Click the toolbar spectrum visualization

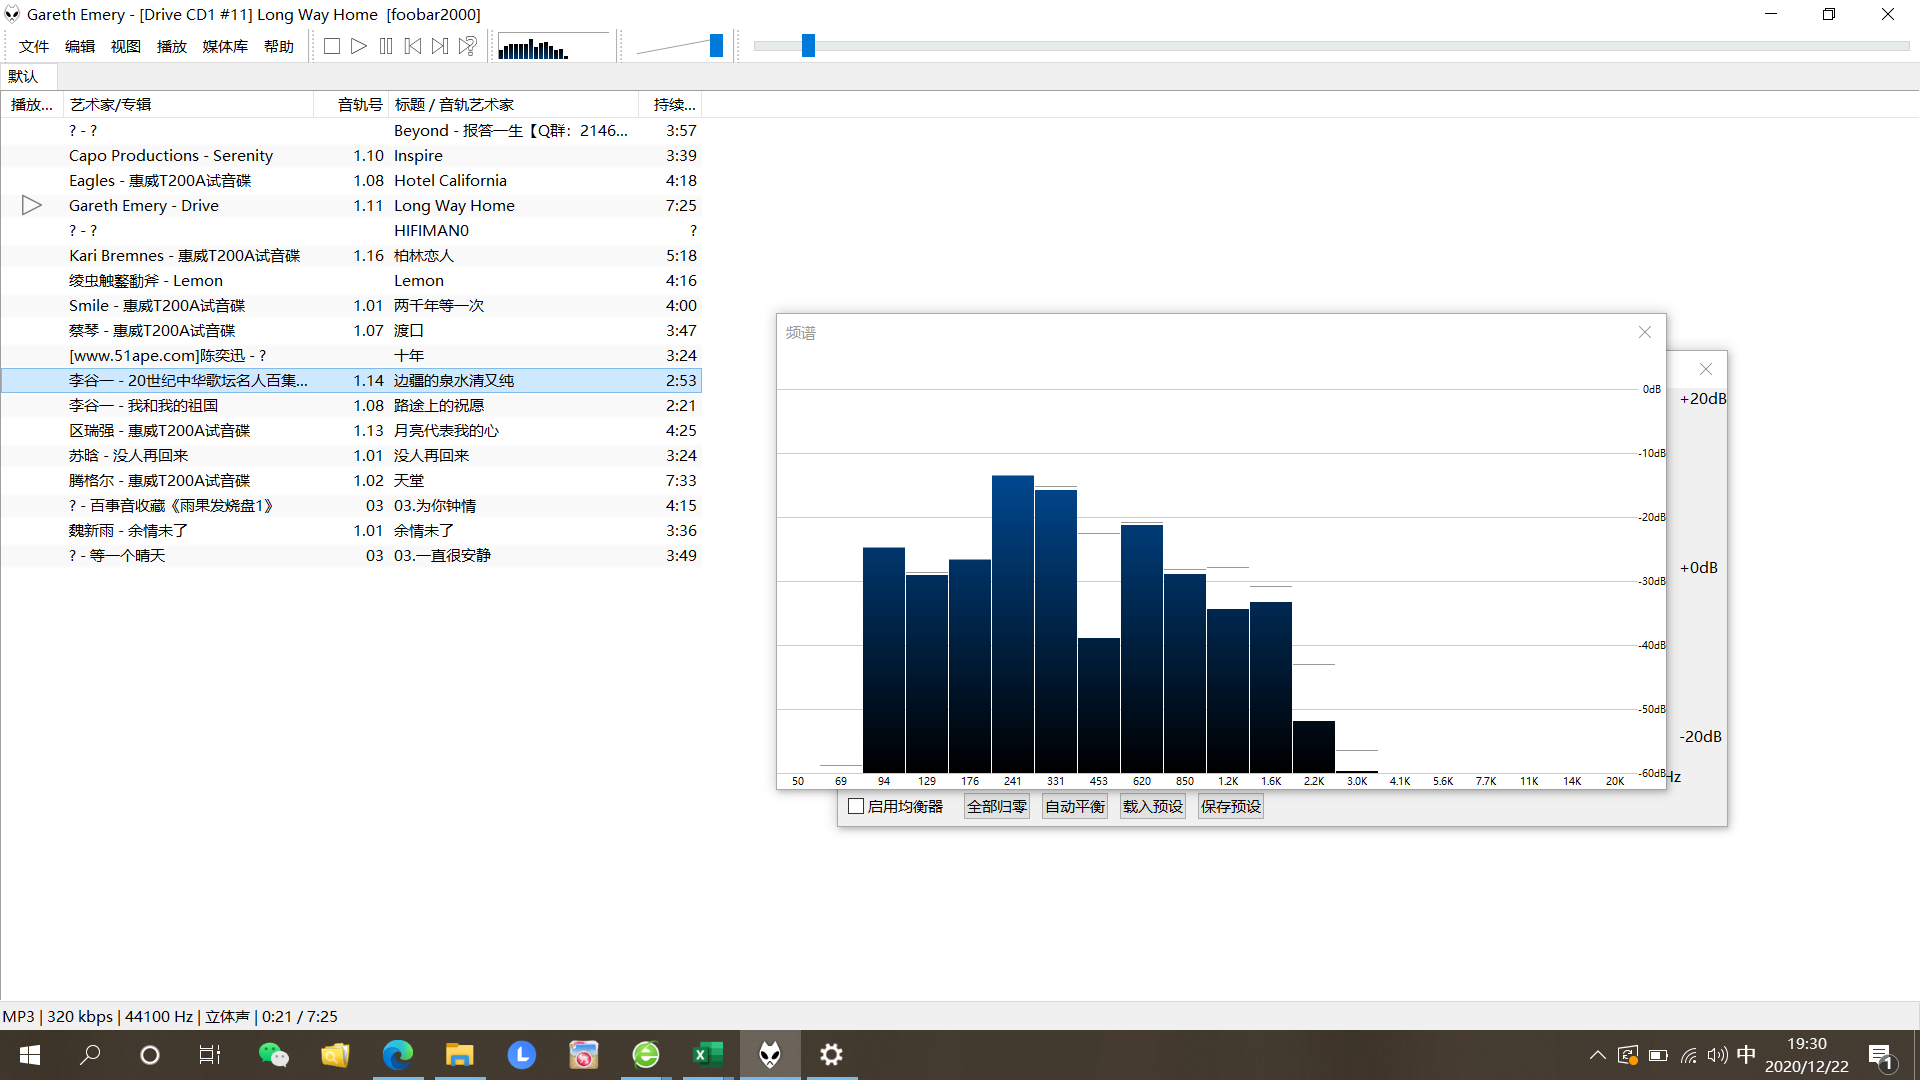click(553, 46)
